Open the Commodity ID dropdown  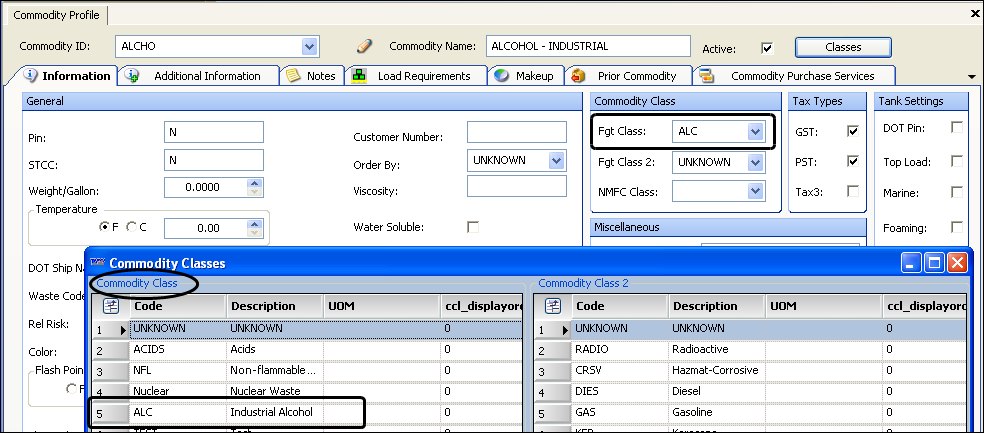pos(309,46)
